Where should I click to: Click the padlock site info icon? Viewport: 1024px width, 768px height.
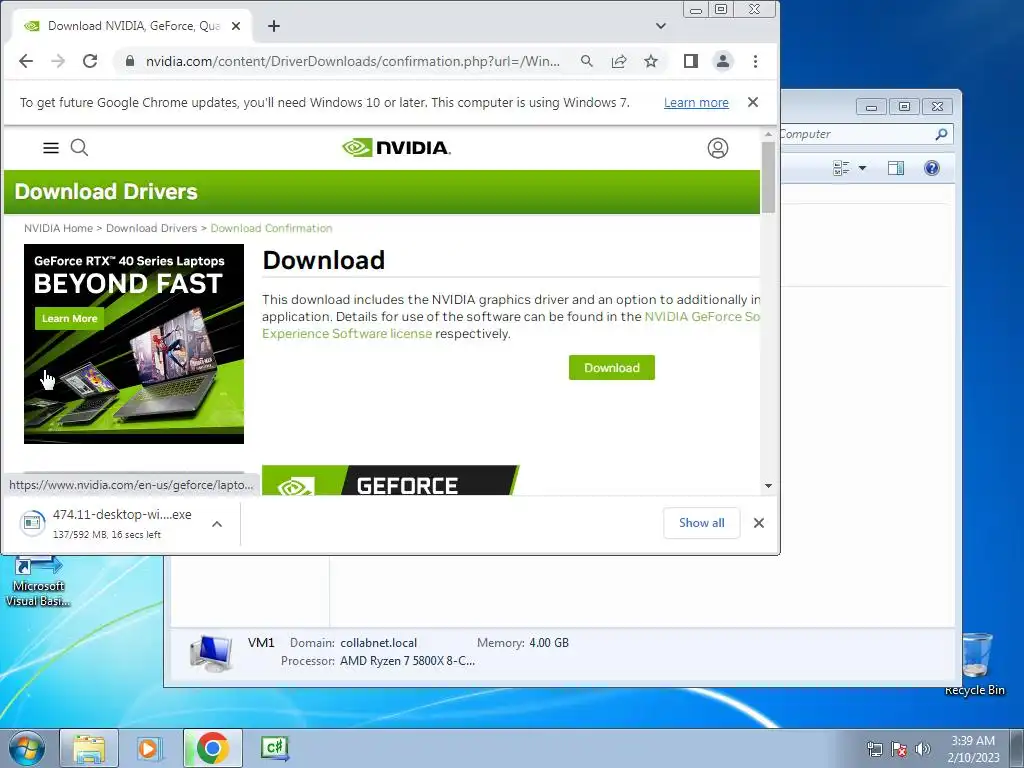(130, 61)
